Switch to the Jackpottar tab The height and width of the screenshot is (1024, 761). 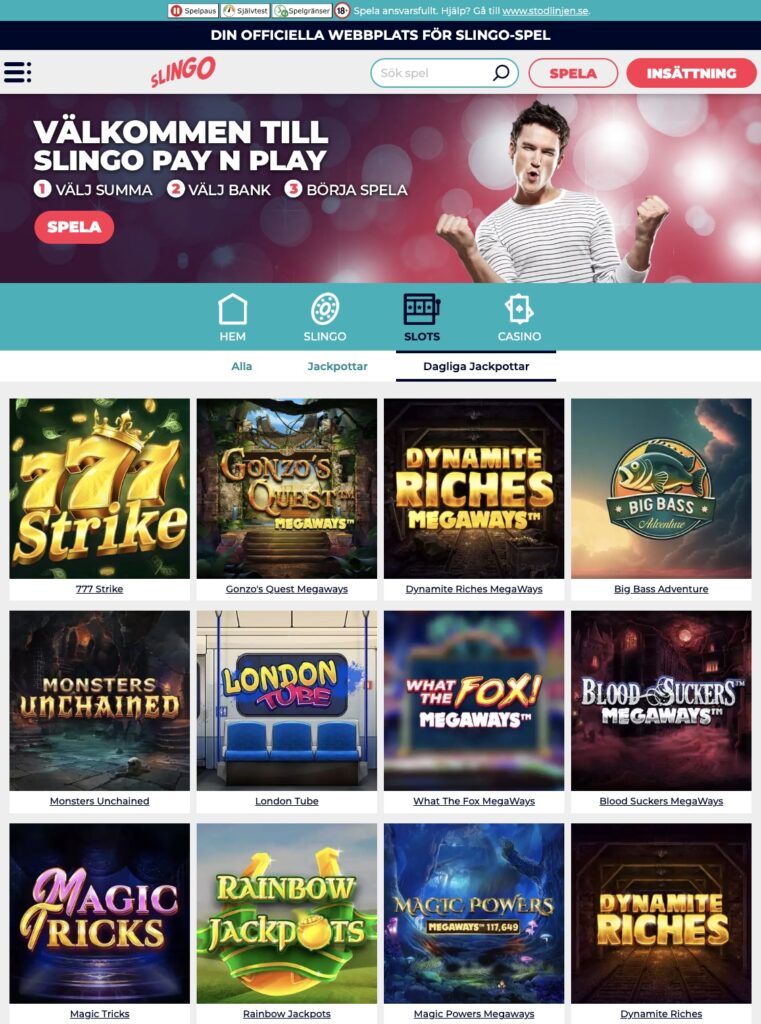pos(337,366)
